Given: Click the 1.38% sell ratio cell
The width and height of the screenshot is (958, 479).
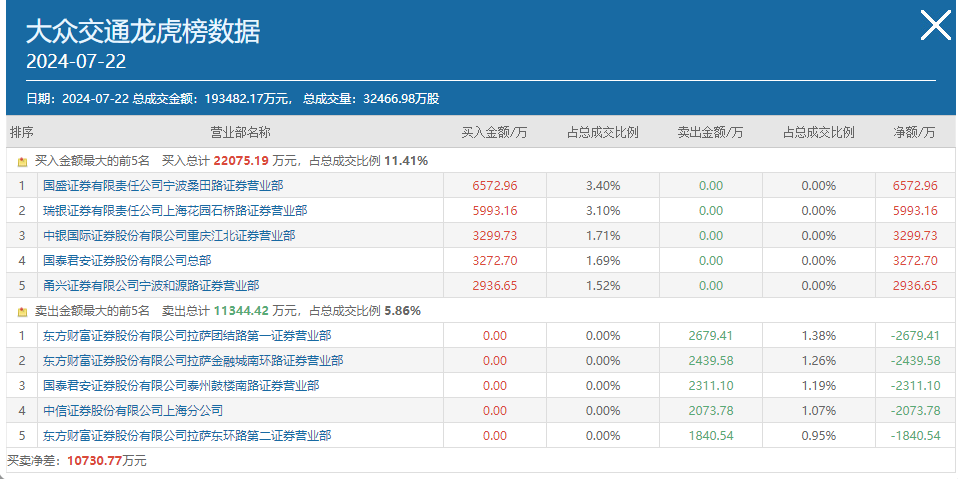Looking at the screenshot, I should point(819,335).
